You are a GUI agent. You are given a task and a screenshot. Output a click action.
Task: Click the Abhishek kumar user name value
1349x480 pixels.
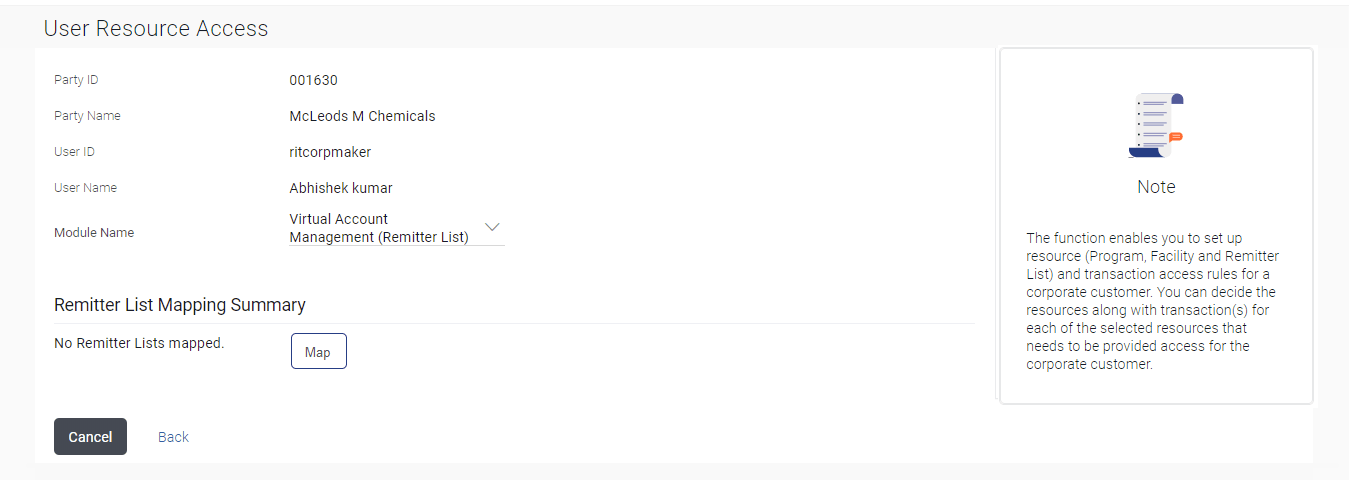(x=340, y=188)
